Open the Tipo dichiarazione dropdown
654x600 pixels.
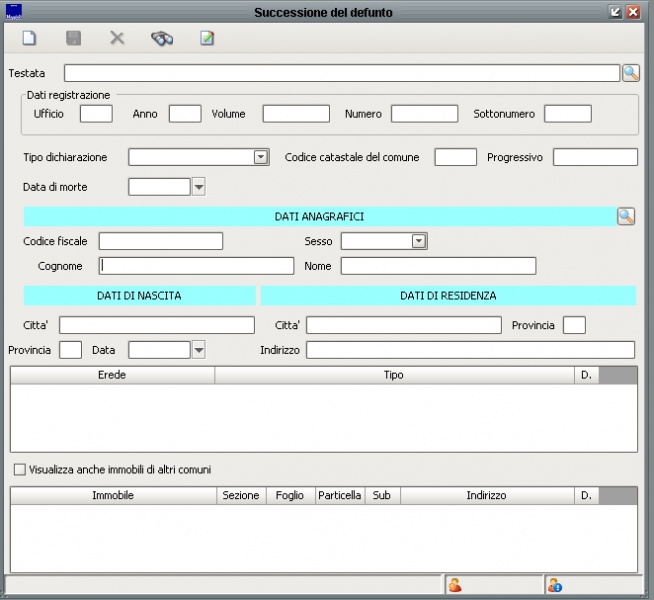(261, 157)
